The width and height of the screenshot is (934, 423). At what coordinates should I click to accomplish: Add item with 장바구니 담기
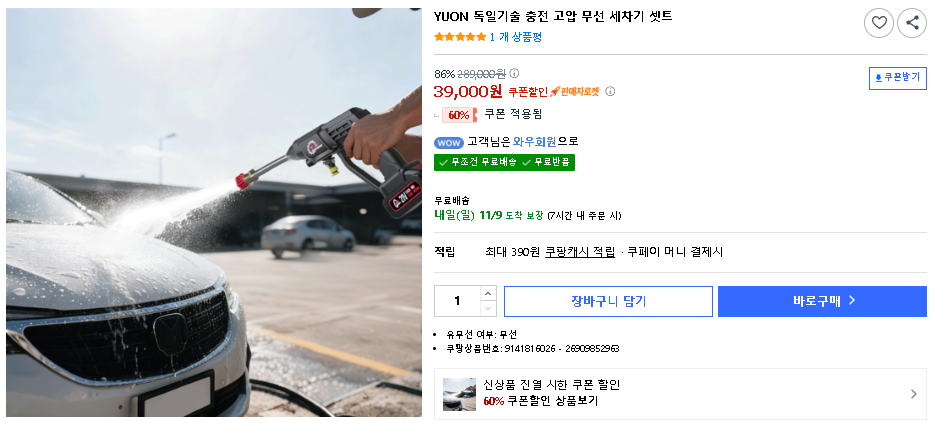click(x=608, y=301)
